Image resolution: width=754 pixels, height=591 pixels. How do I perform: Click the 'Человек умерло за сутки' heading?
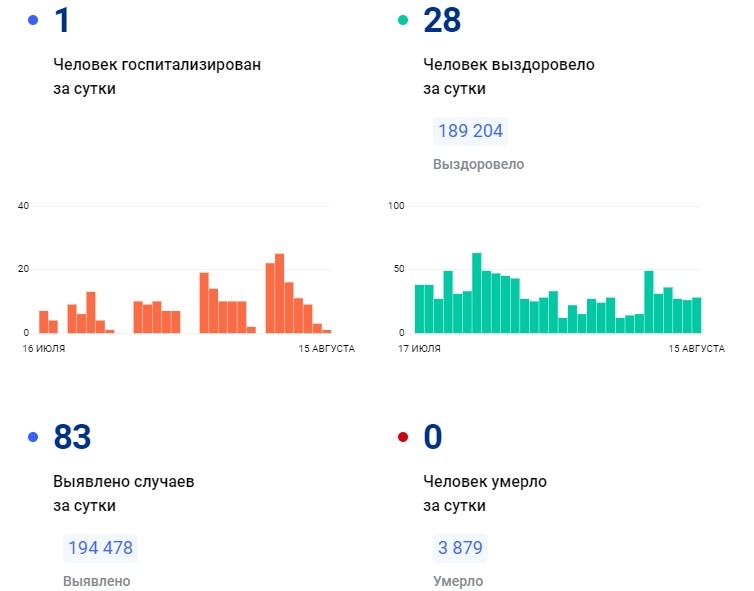(x=485, y=493)
